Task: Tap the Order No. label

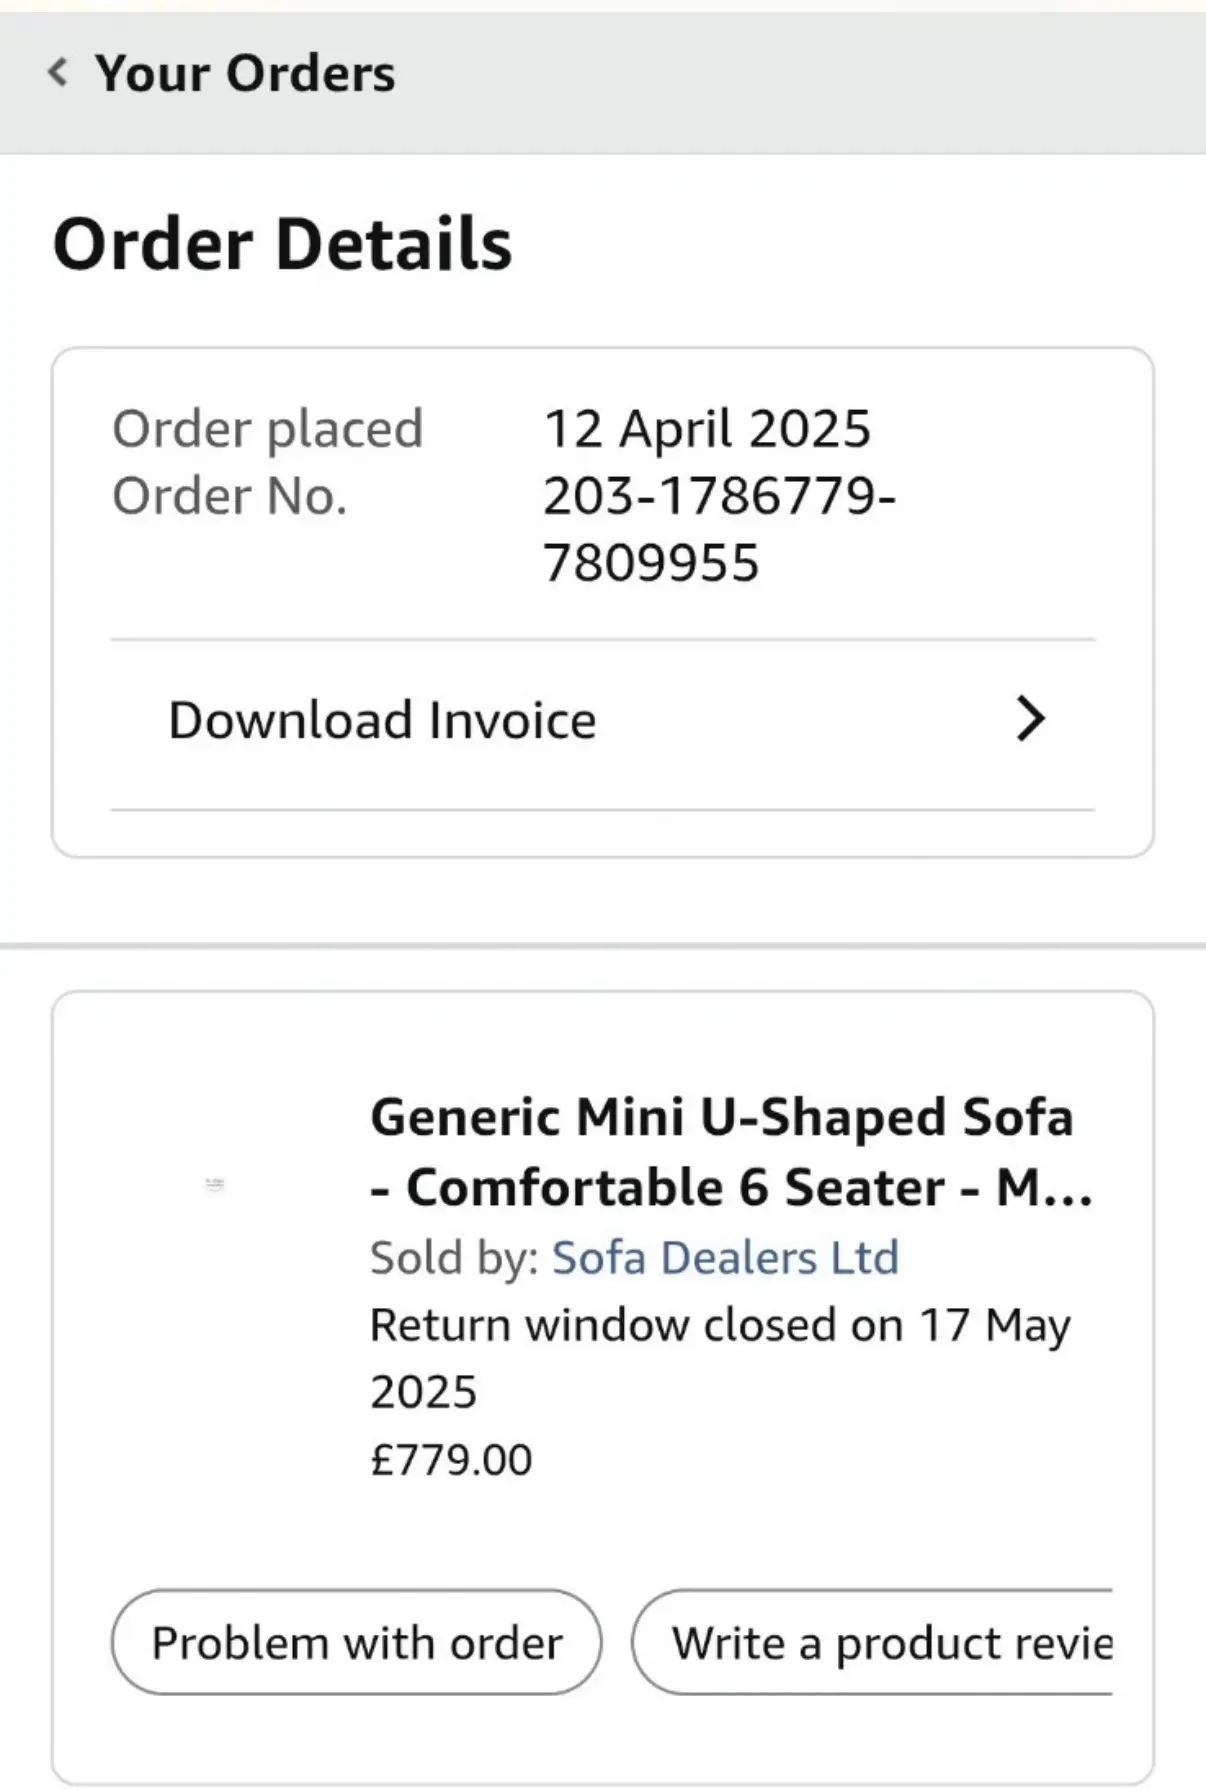Action: [x=229, y=496]
